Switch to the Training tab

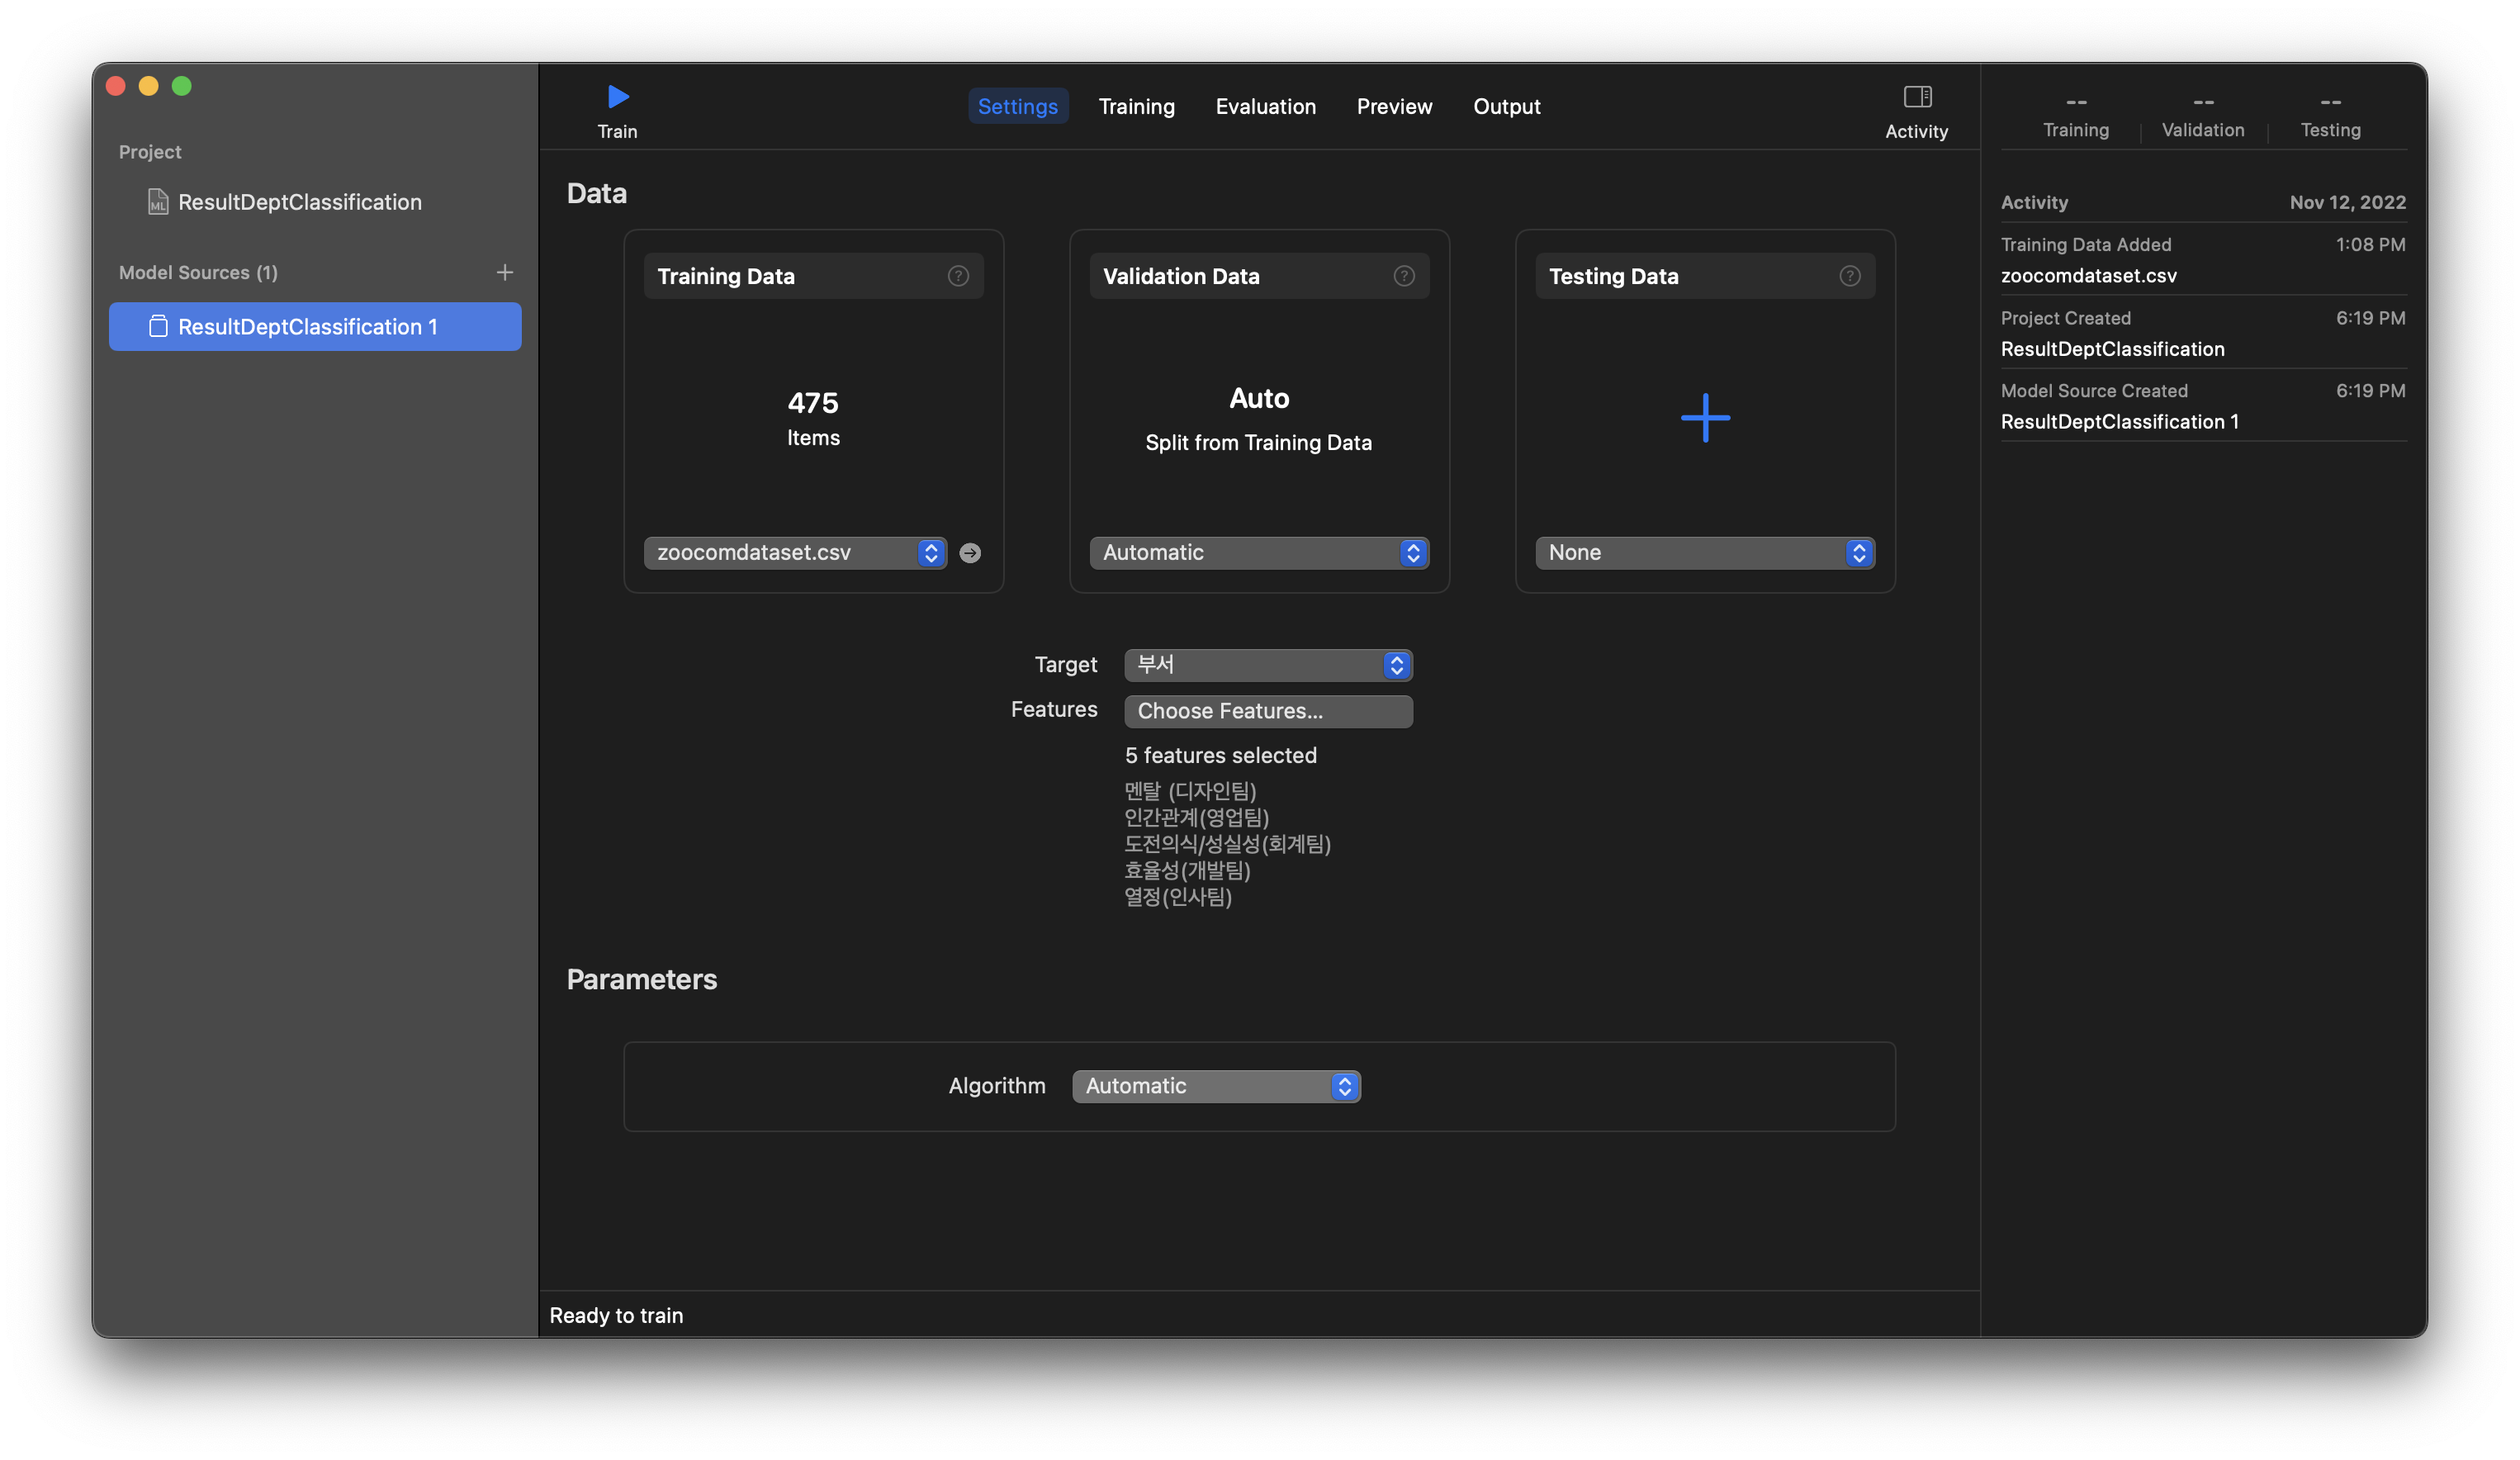1136,106
